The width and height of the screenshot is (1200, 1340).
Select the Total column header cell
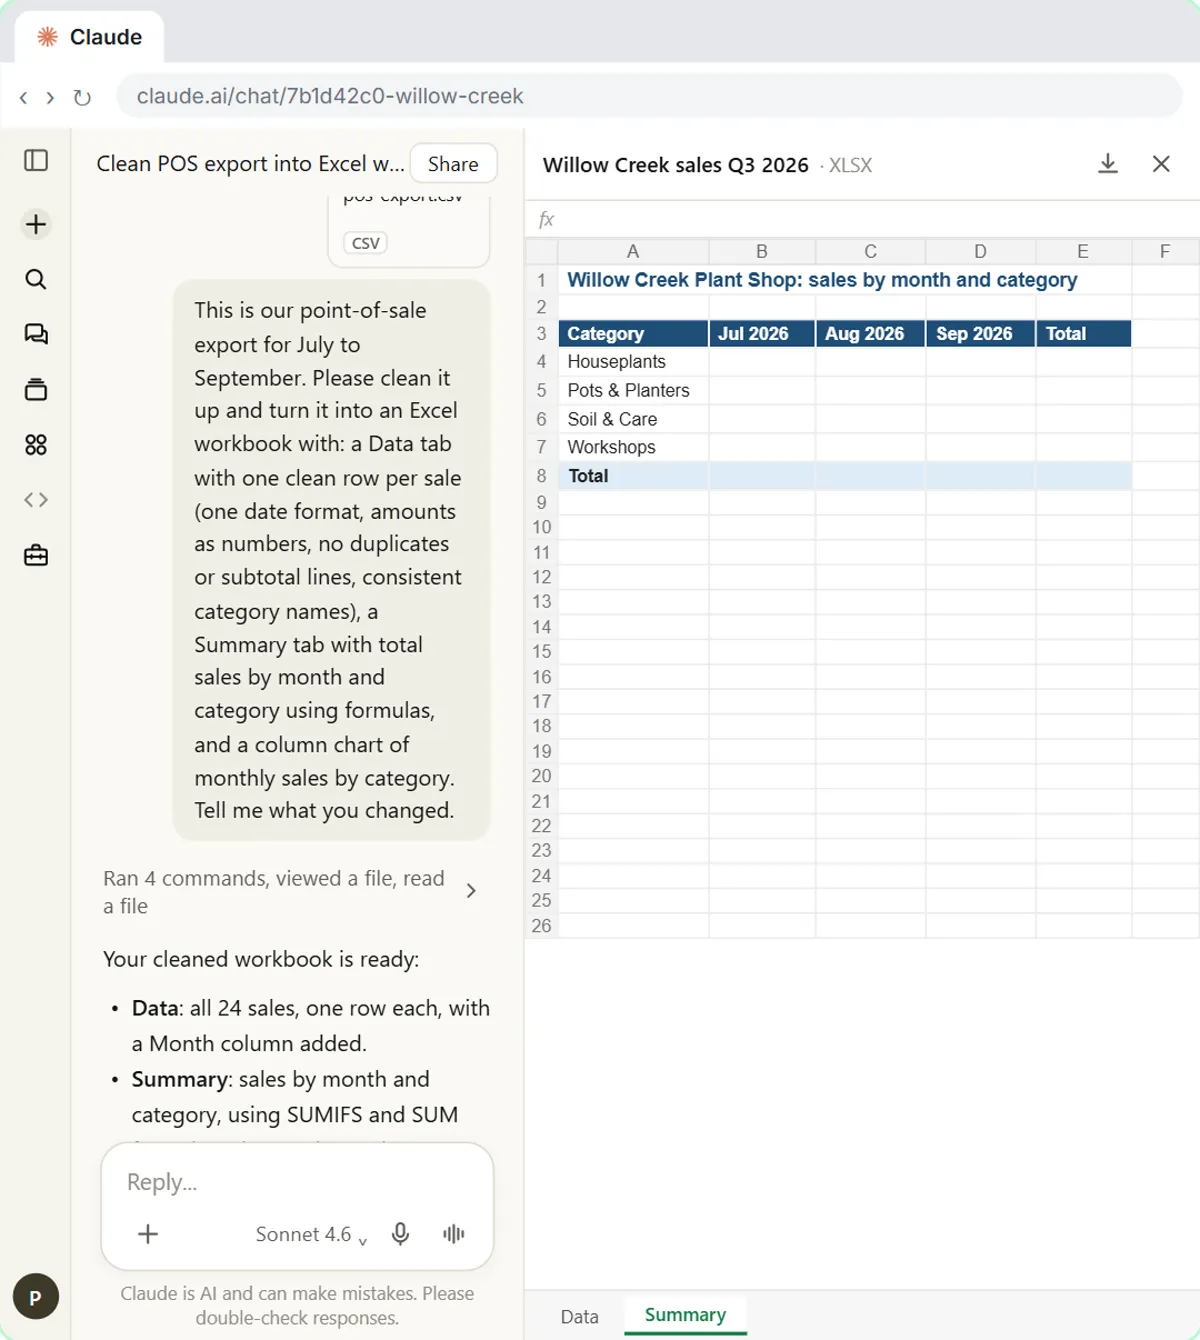click(1083, 334)
